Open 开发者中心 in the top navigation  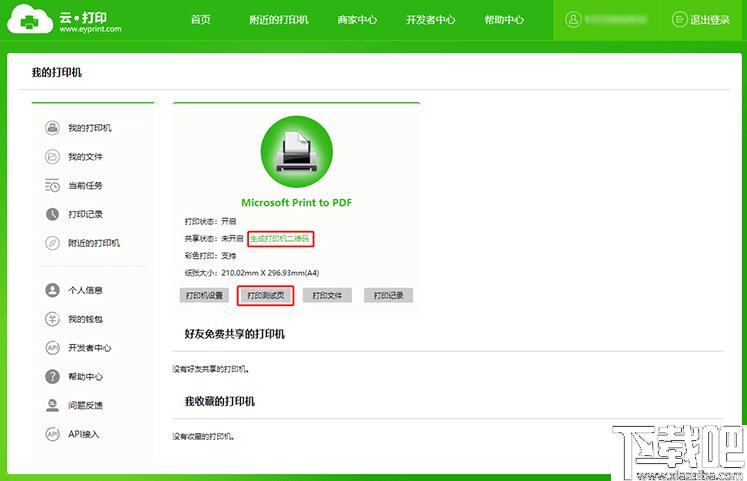click(x=431, y=20)
